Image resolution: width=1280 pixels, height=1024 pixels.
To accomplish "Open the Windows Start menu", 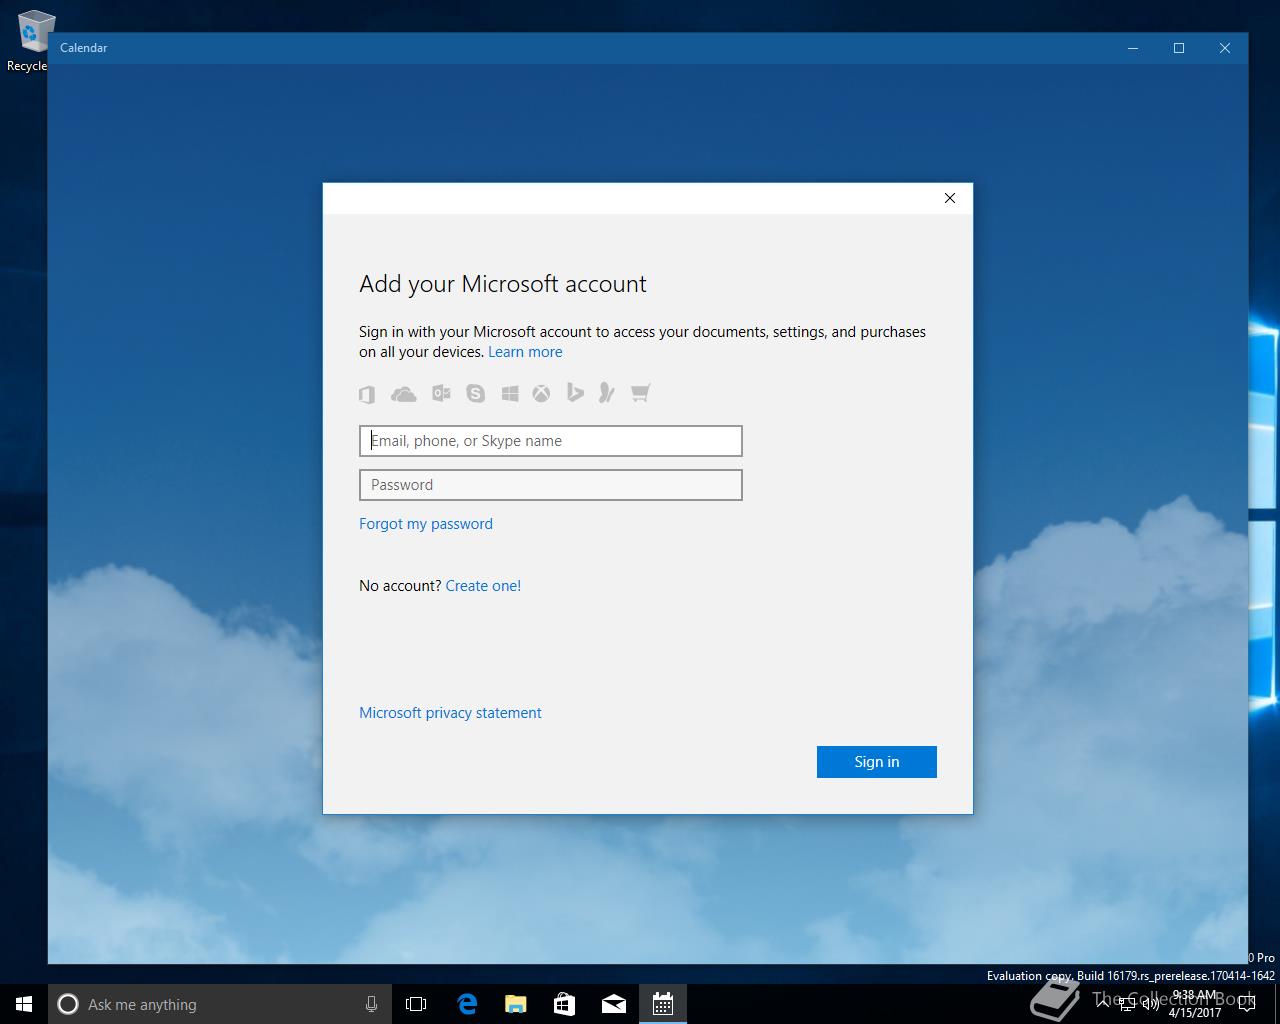I will 24,1004.
